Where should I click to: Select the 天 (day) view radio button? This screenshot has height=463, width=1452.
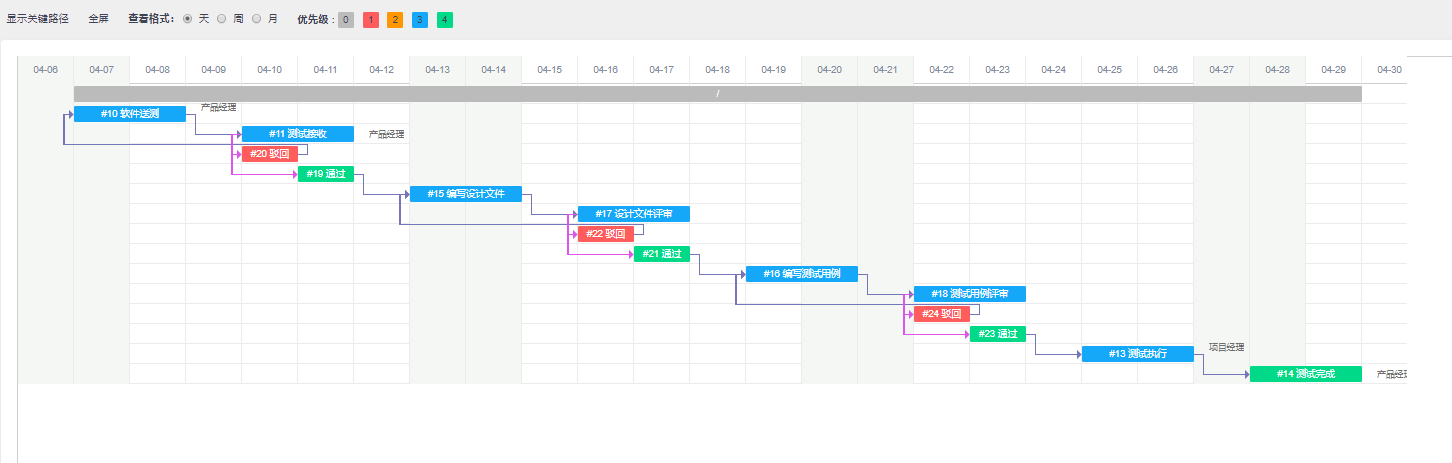(189, 19)
